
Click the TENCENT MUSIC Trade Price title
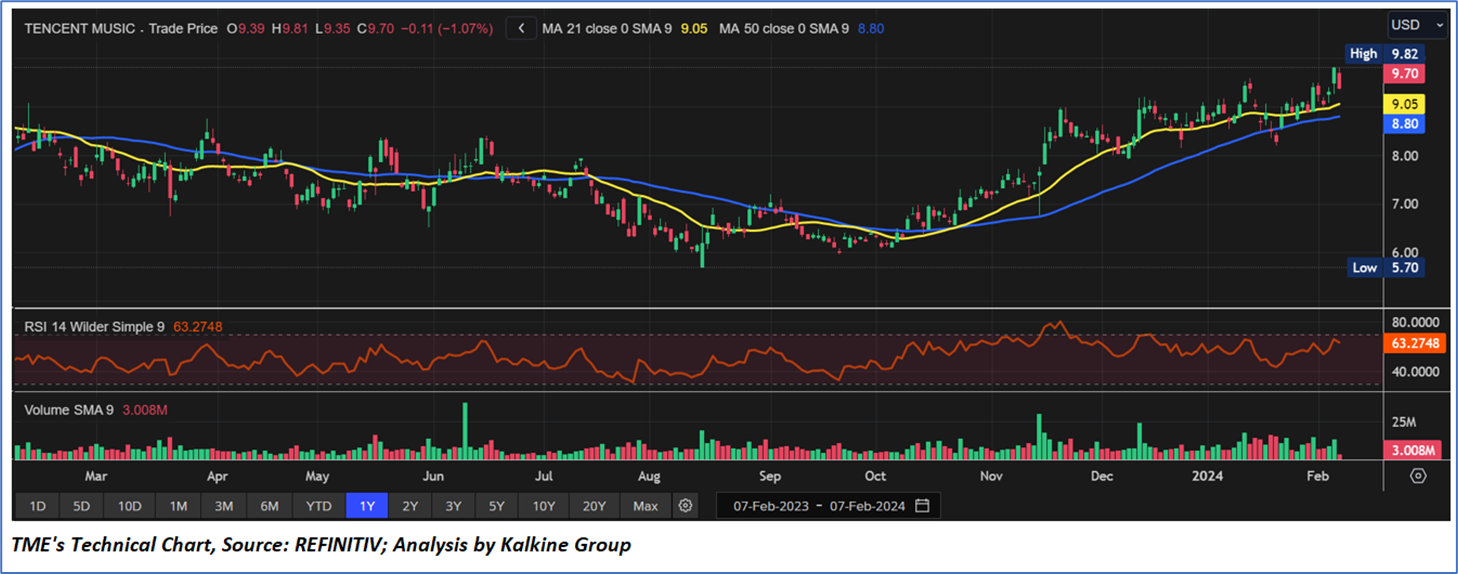(121, 29)
